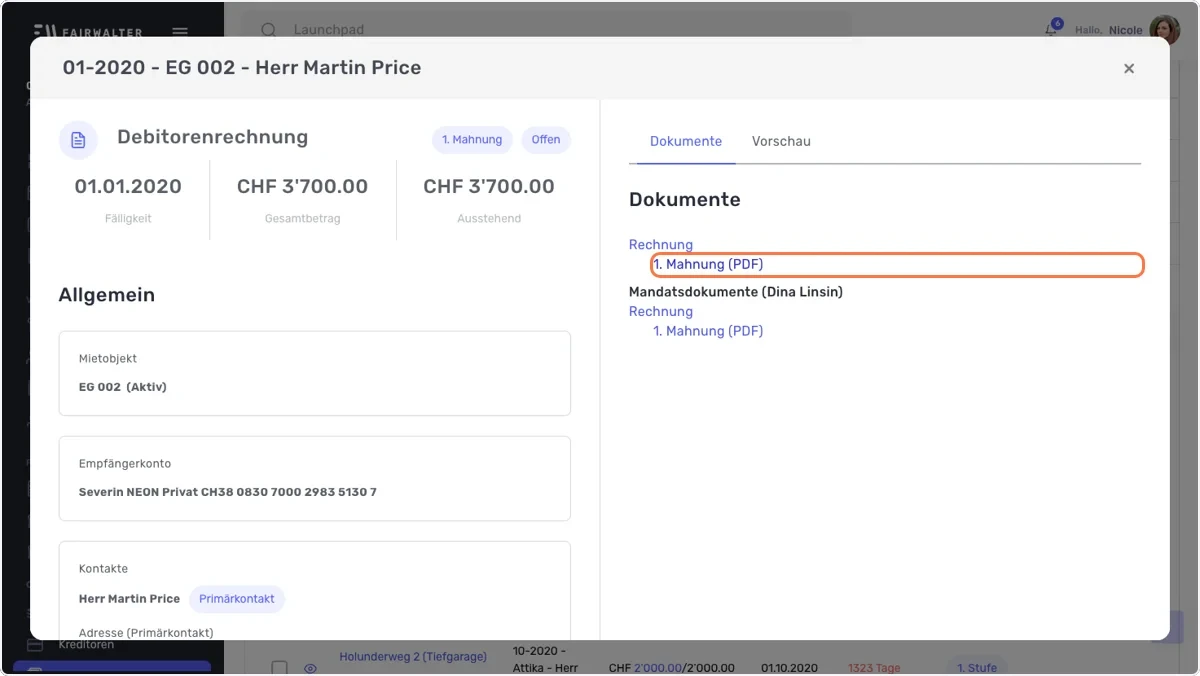The height and width of the screenshot is (676, 1200).
Task: Open the Rechnung link directly under the Dokumente heading
Action: coord(661,244)
